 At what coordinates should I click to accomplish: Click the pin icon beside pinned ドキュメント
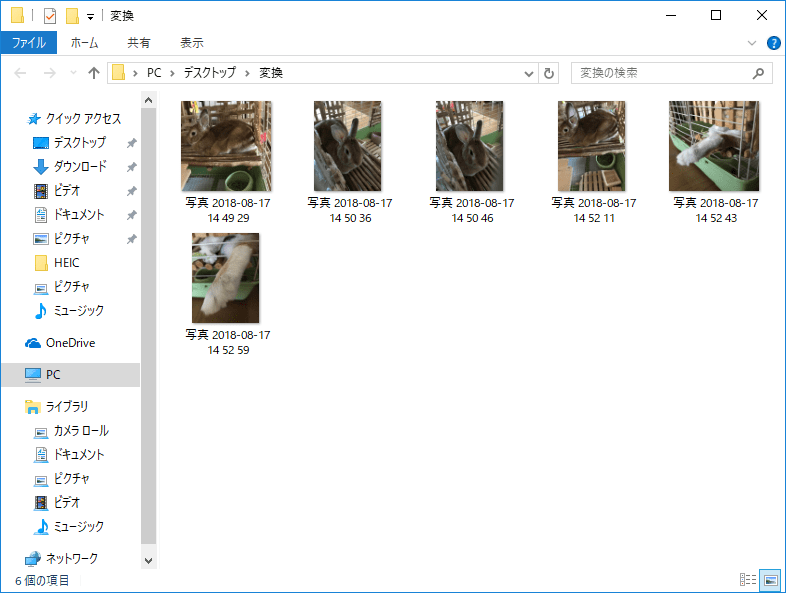131,215
